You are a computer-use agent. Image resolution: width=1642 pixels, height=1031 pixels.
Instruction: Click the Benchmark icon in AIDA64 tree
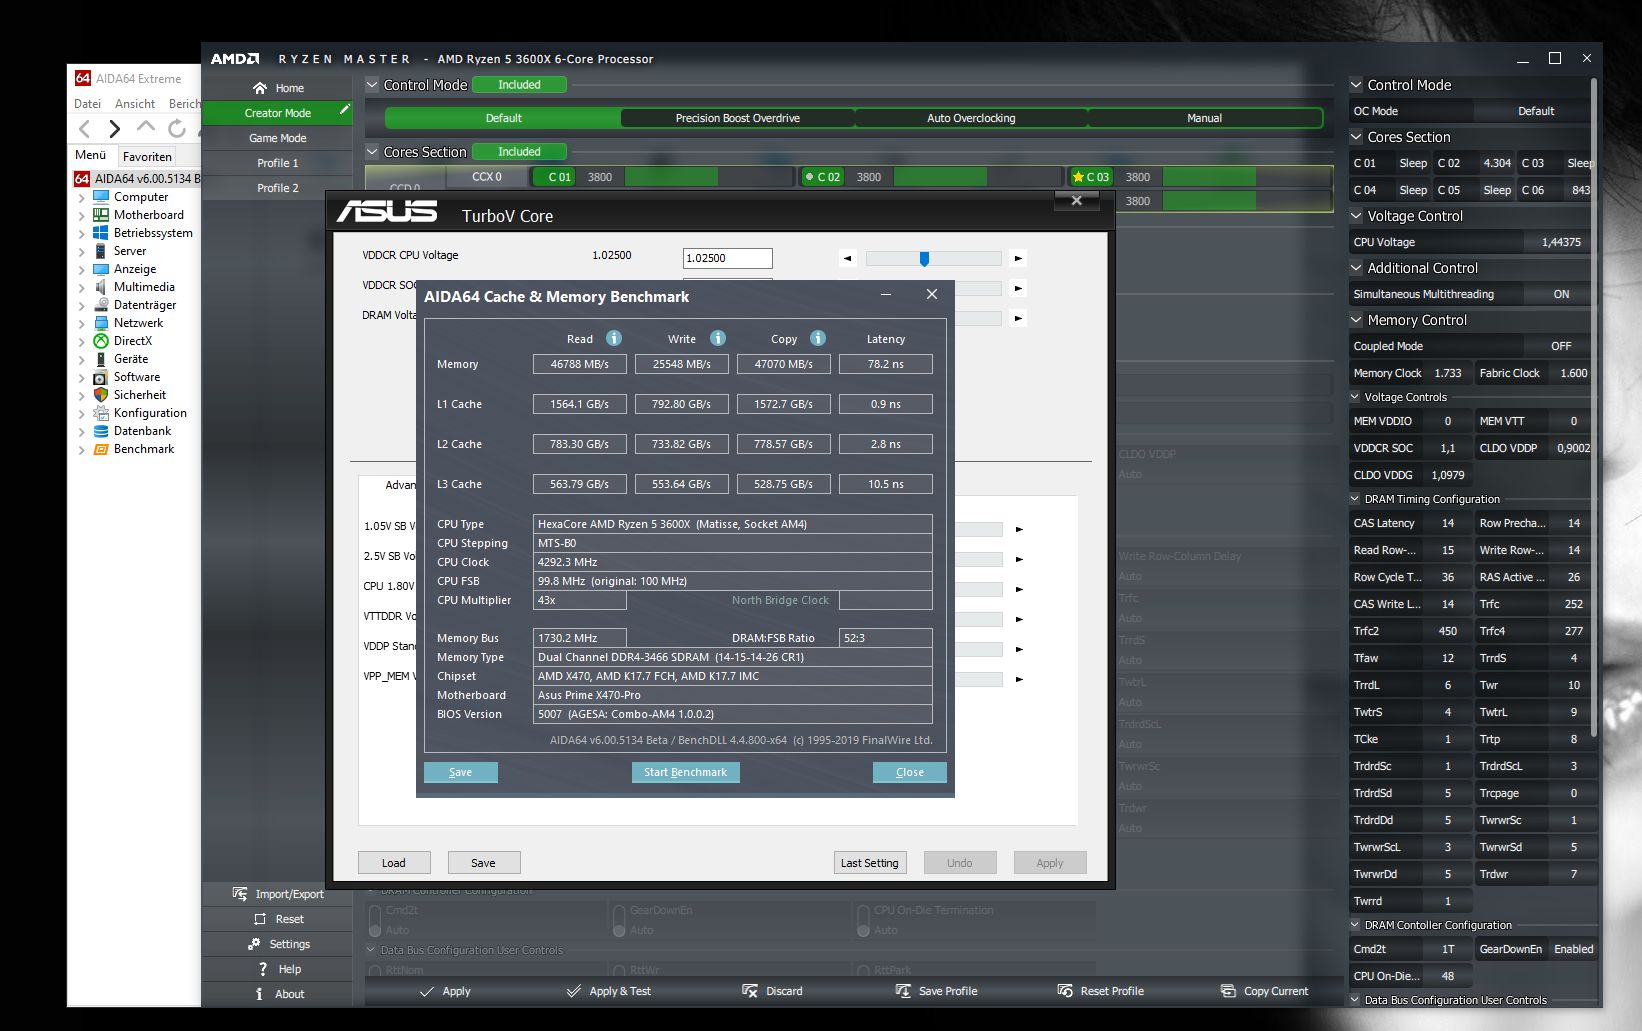[101, 449]
